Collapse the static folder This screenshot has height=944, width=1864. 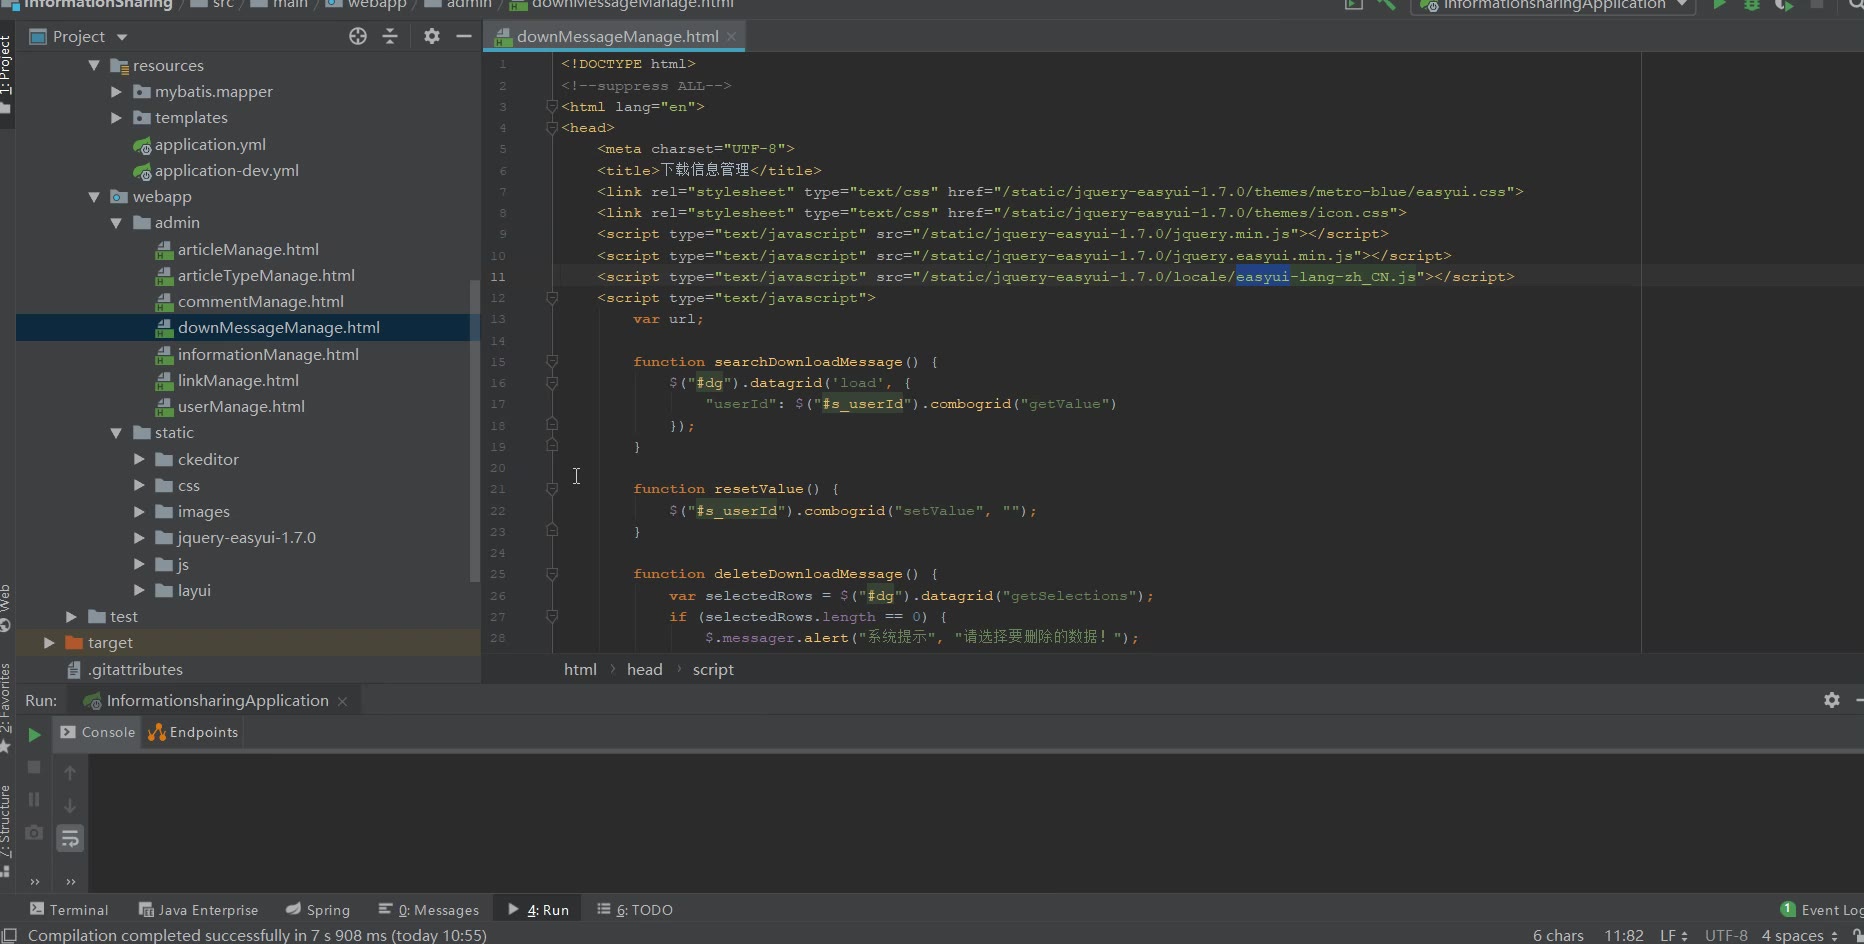click(117, 433)
